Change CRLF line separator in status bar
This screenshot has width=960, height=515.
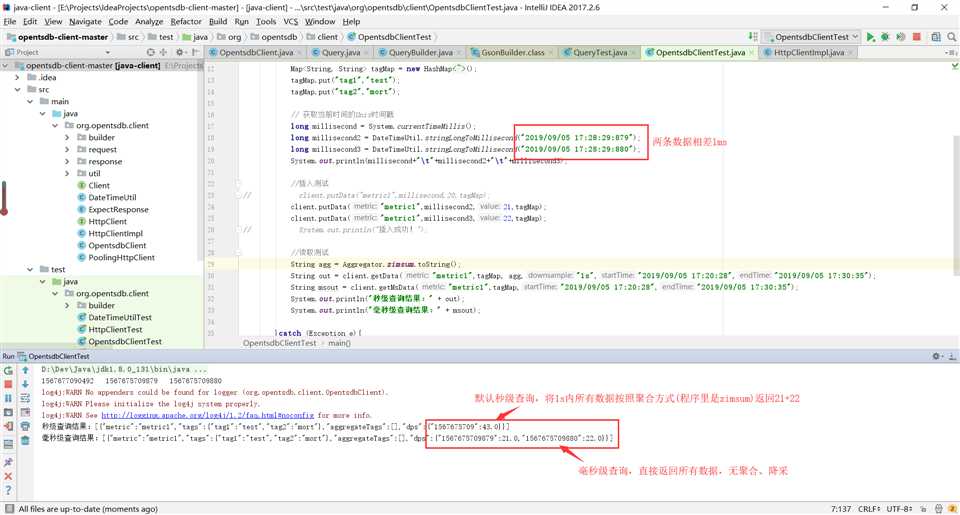coord(869,509)
